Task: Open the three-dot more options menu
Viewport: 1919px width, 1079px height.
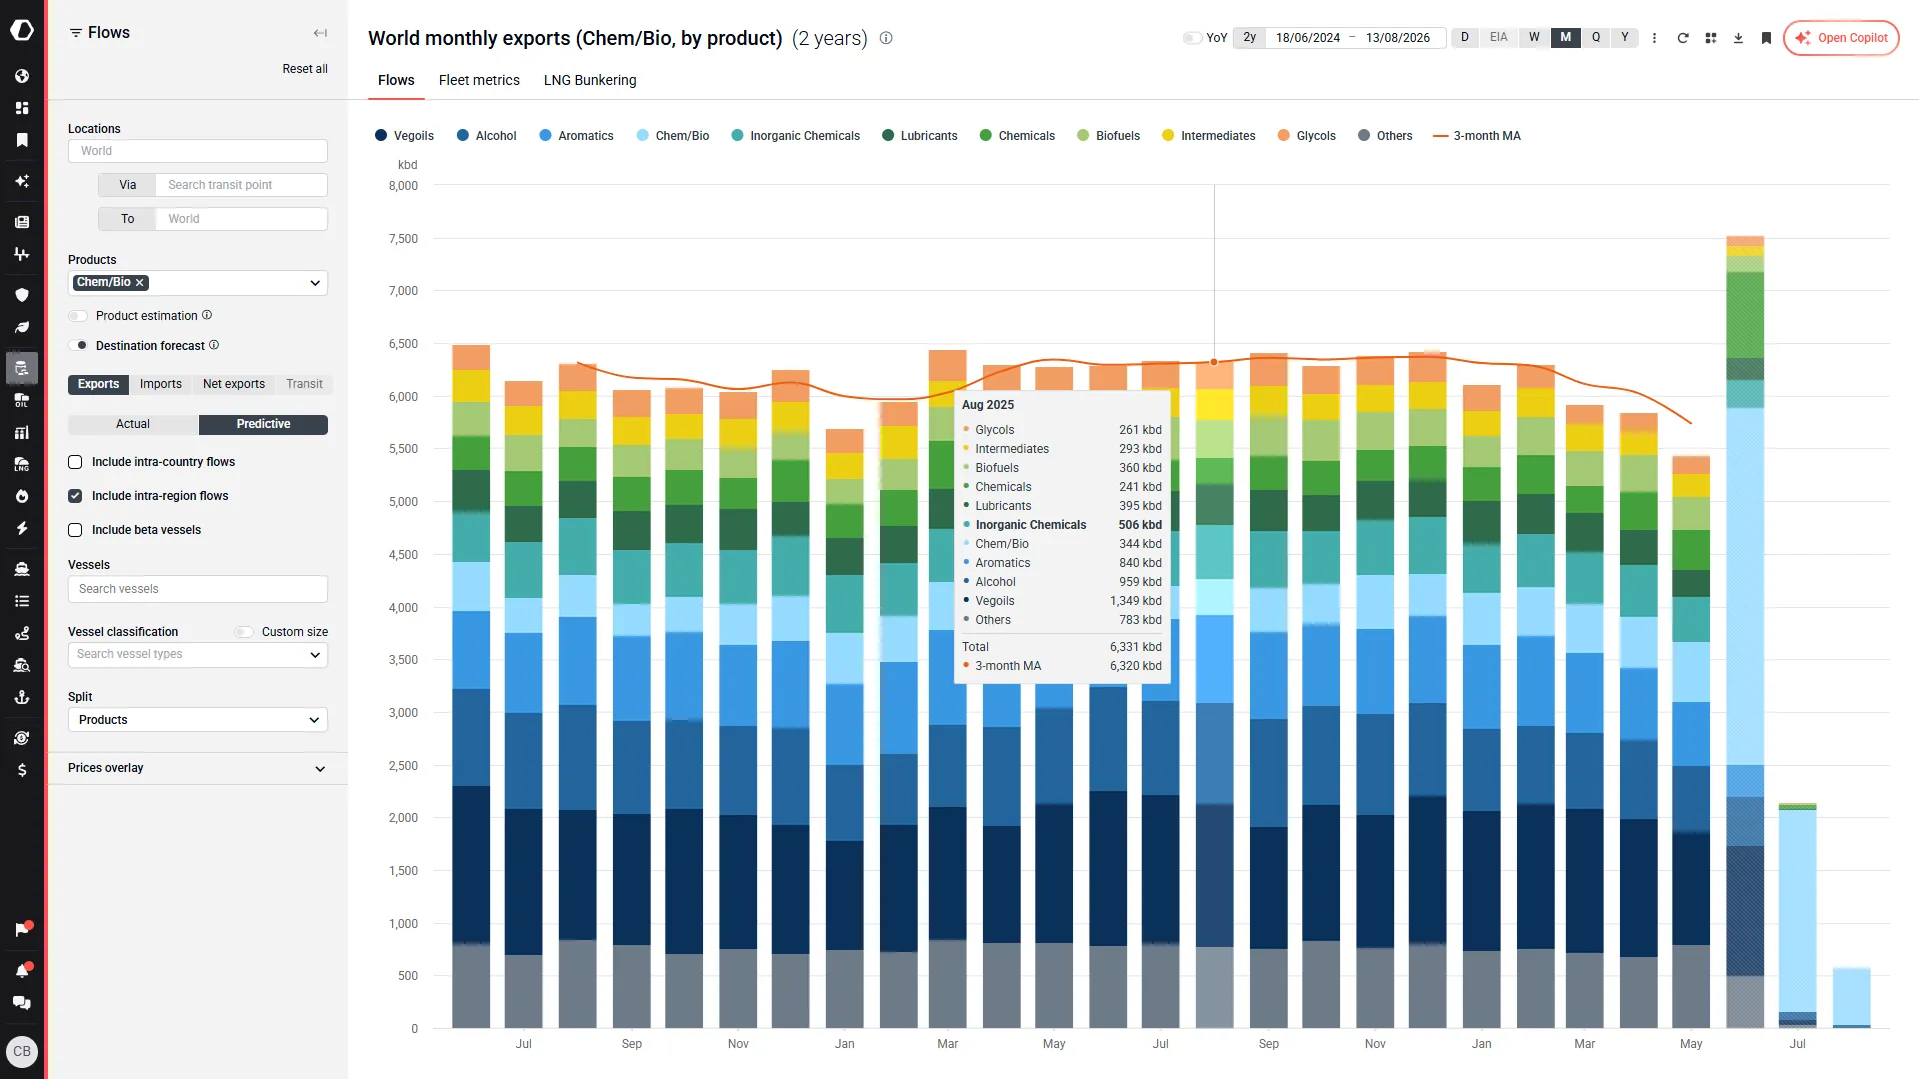Action: point(1654,38)
